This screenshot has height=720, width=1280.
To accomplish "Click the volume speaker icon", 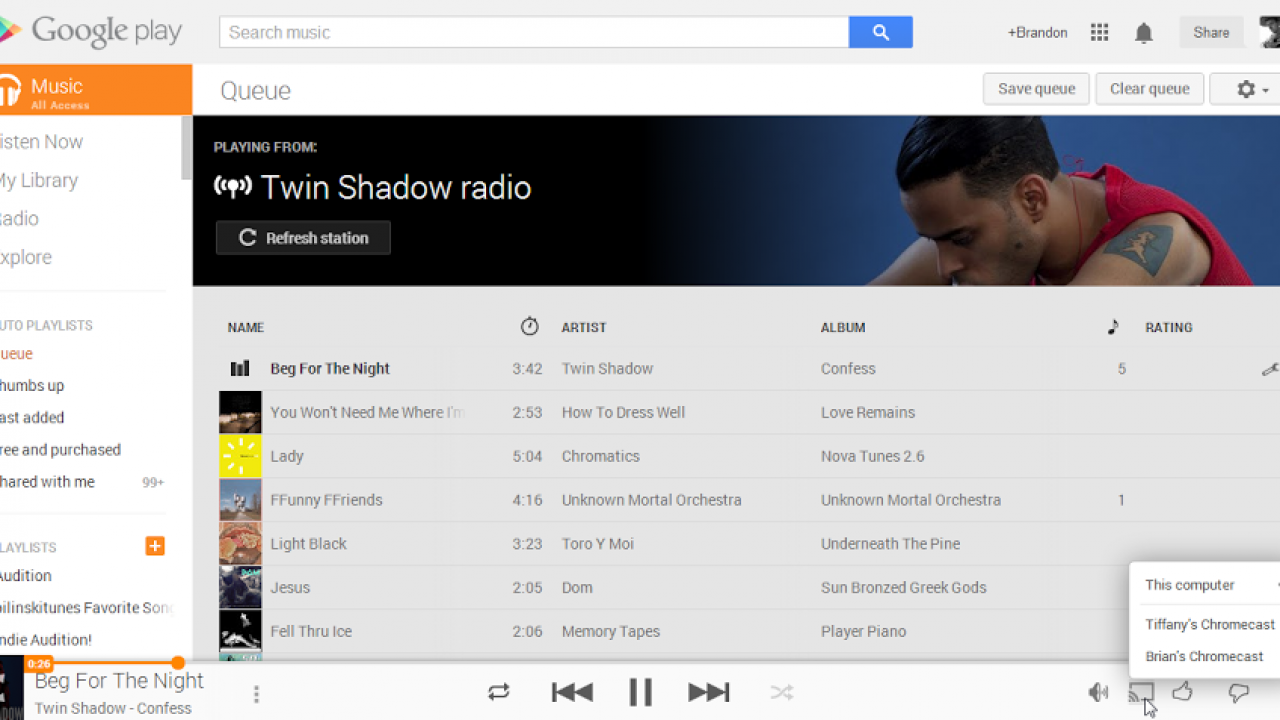I will [1098, 692].
